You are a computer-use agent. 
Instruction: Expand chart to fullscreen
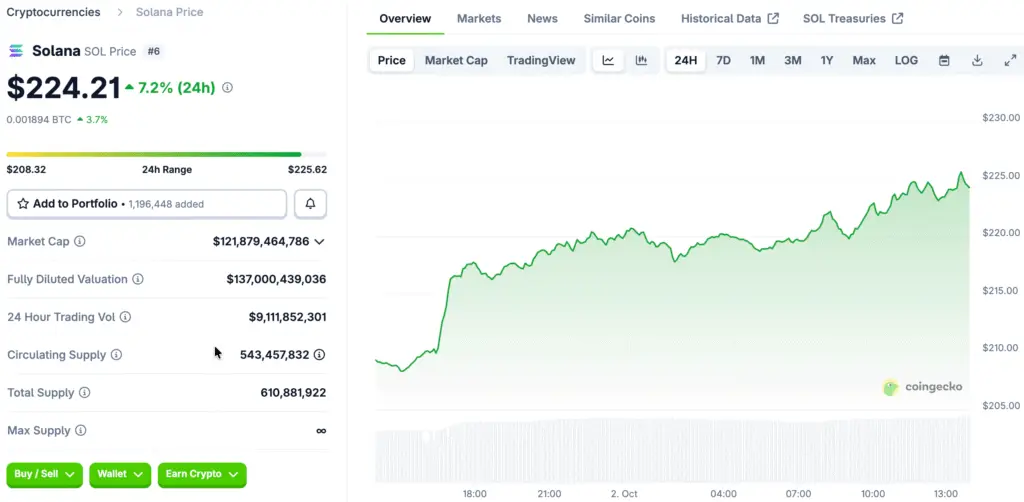(x=1010, y=60)
